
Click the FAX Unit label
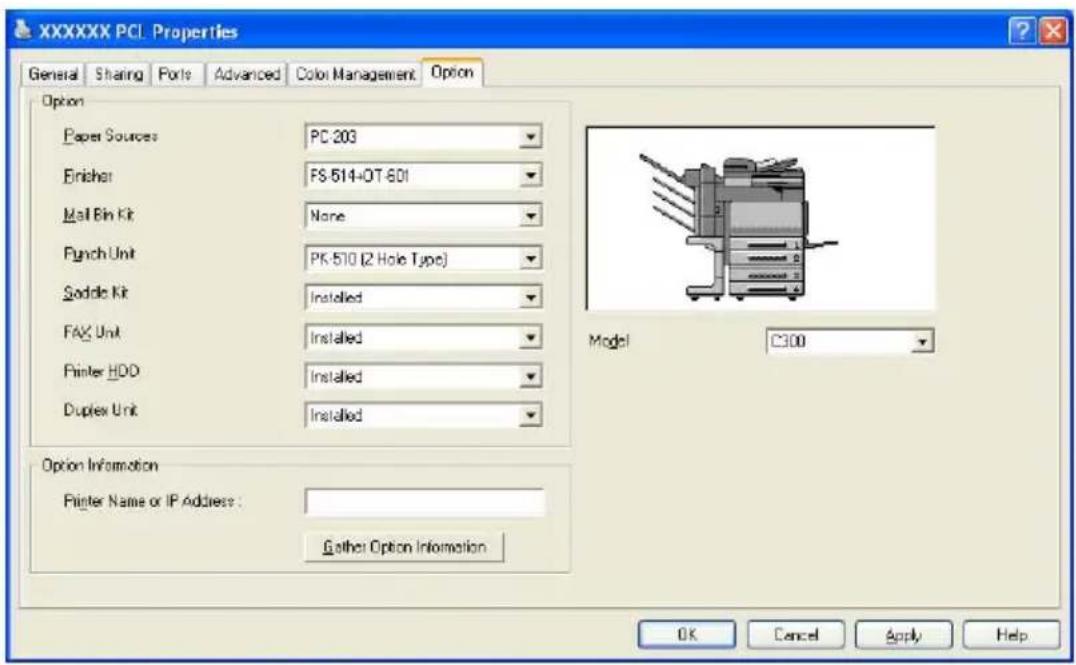[x=92, y=333]
